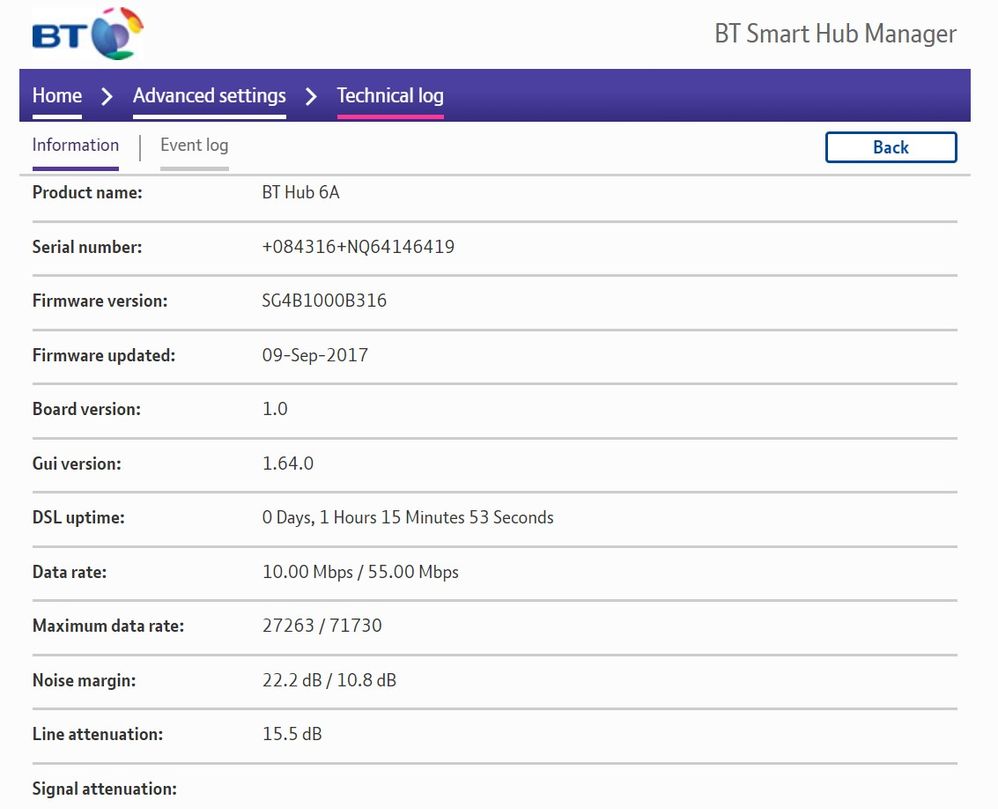
Task: Click the Back button
Action: tap(890, 147)
